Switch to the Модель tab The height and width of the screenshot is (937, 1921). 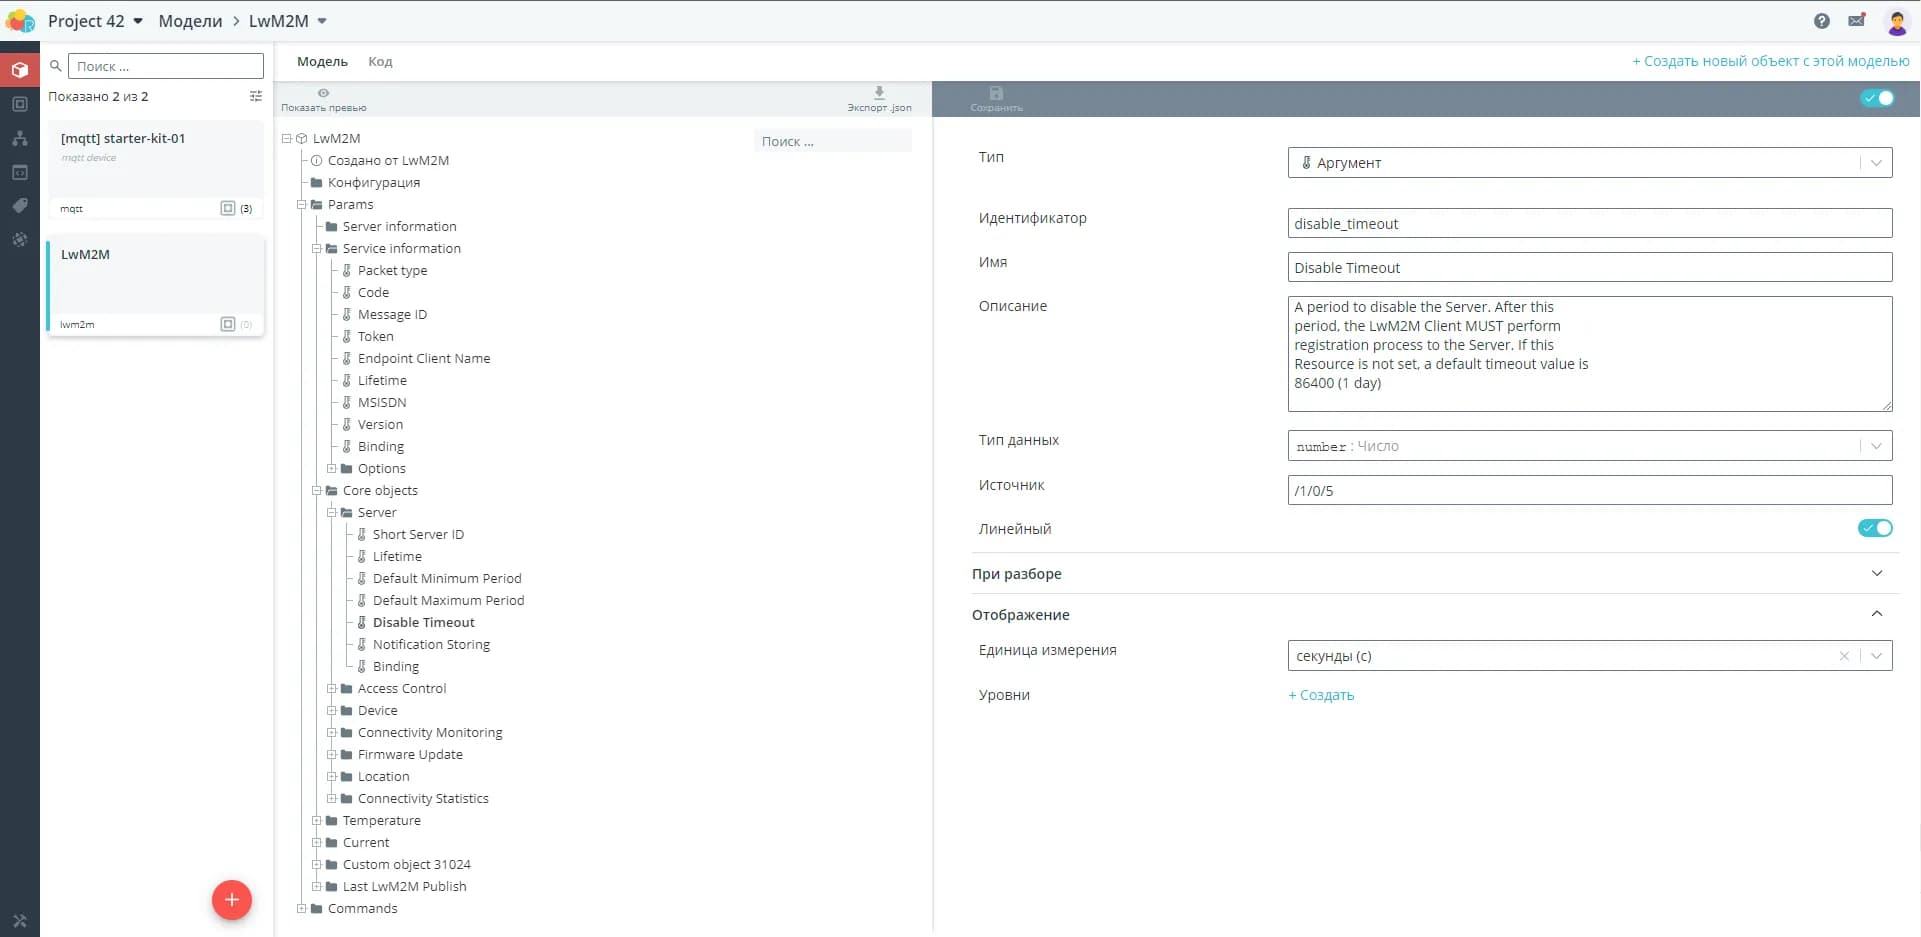tap(322, 62)
